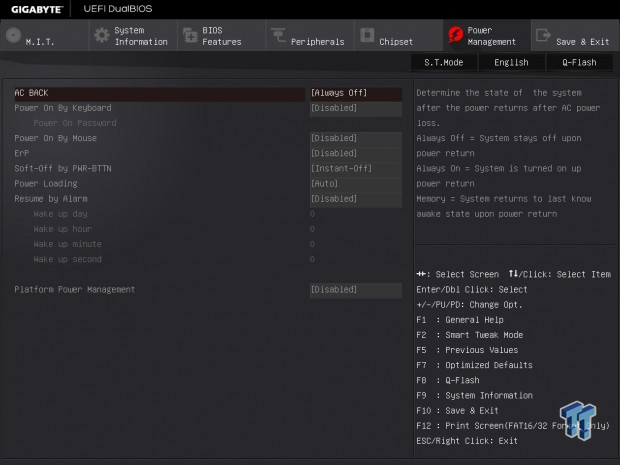Screen dimensions: 620x465
Task: Click the BIOS Features chip icon
Action: coord(190,35)
